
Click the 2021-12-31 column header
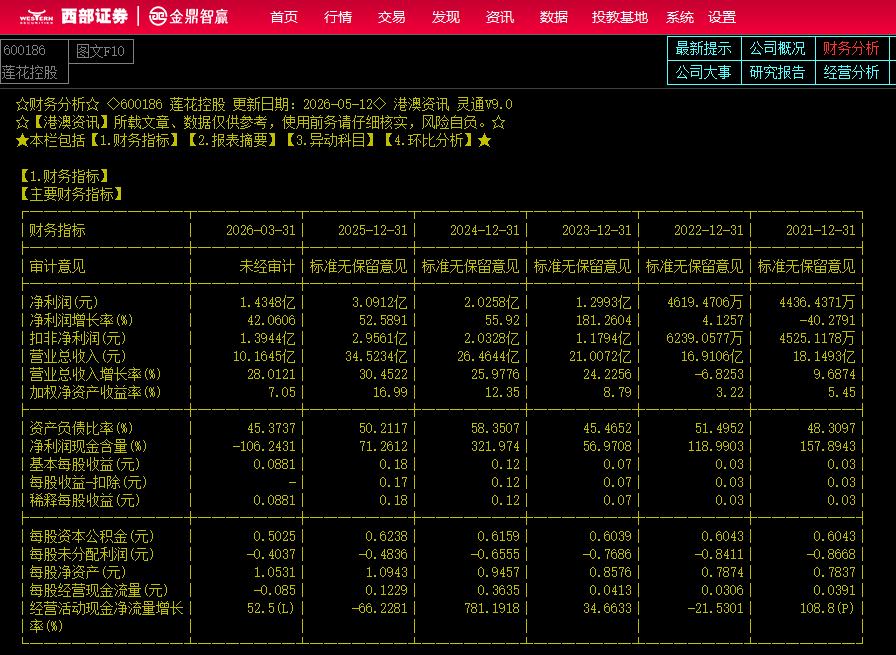pyautogui.click(x=821, y=230)
